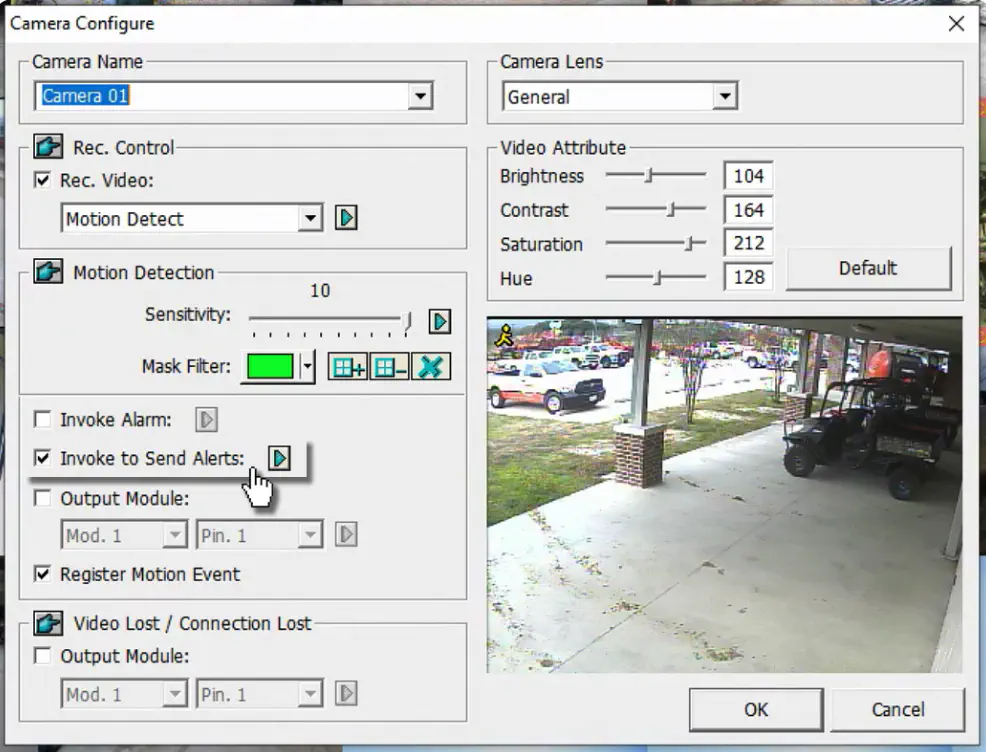Click the Rec. Control pointing hand icon

48,147
